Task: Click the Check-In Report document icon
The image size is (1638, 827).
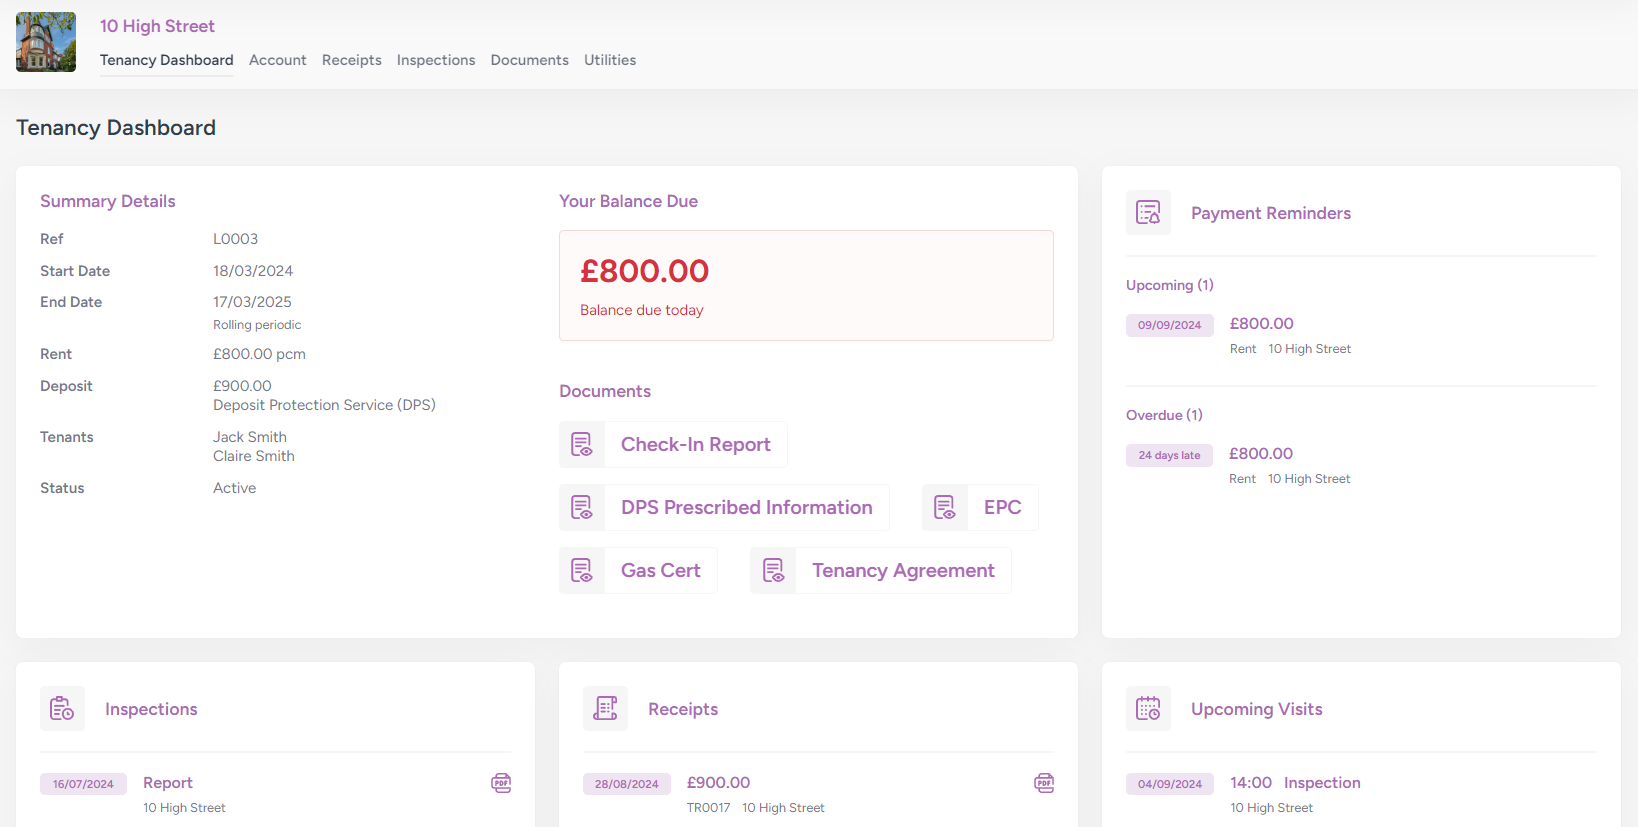Action: click(x=582, y=444)
